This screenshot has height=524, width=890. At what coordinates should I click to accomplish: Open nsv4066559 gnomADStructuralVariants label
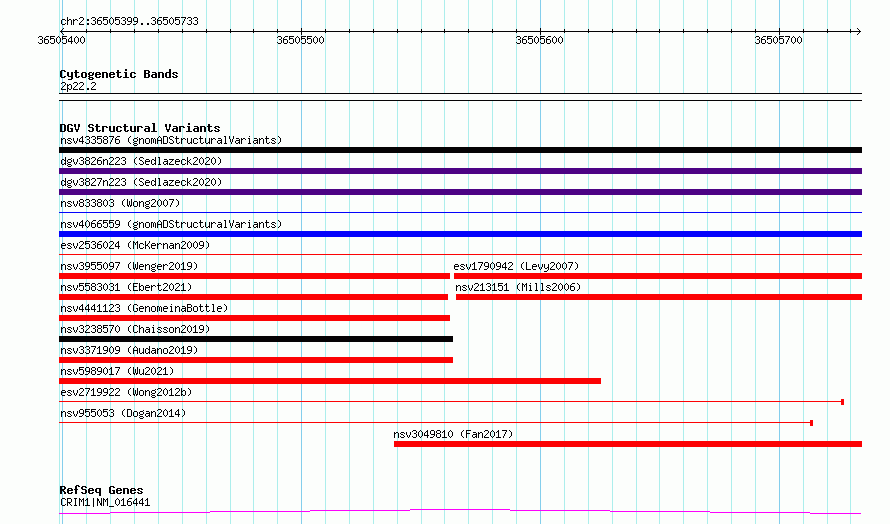pos(171,224)
